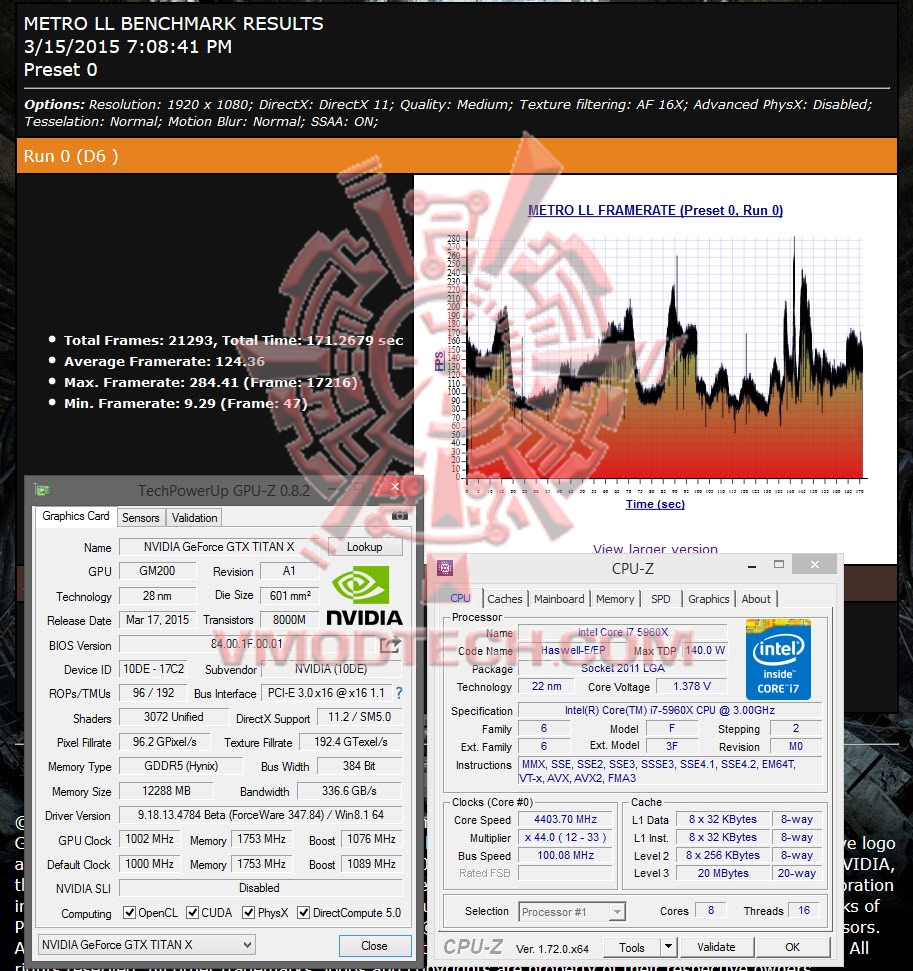Image resolution: width=913 pixels, height=971 pixels.
Task: Open the Graphics tab in CPU-Z
Action: pyautogui.click(x=708, y=599)
